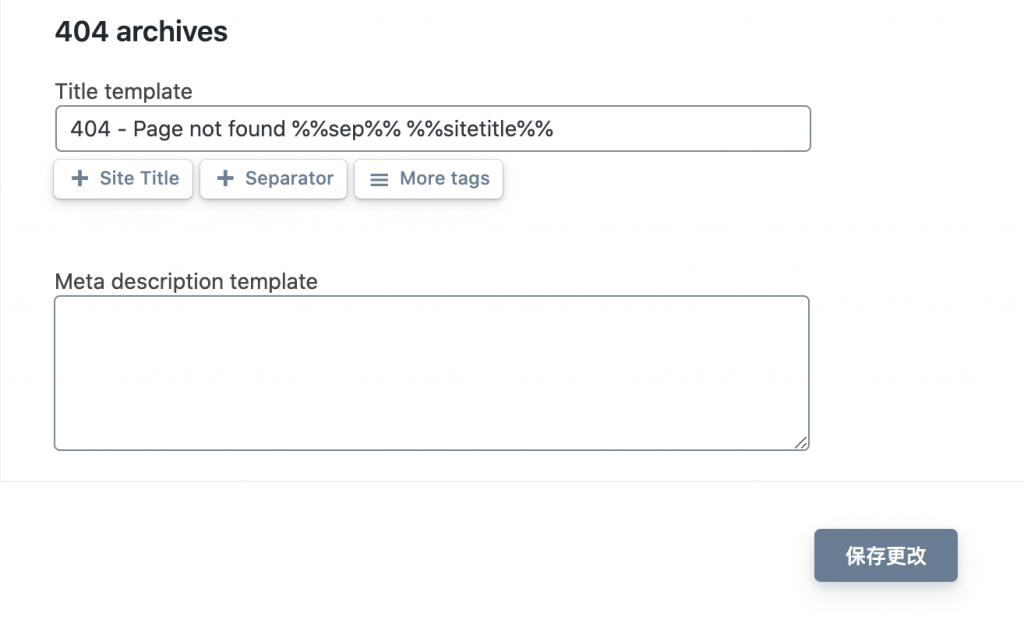The height and width of the screenshot is (620, 1024).
Task: Click the end of the title template text
Action: pos(555,129)
